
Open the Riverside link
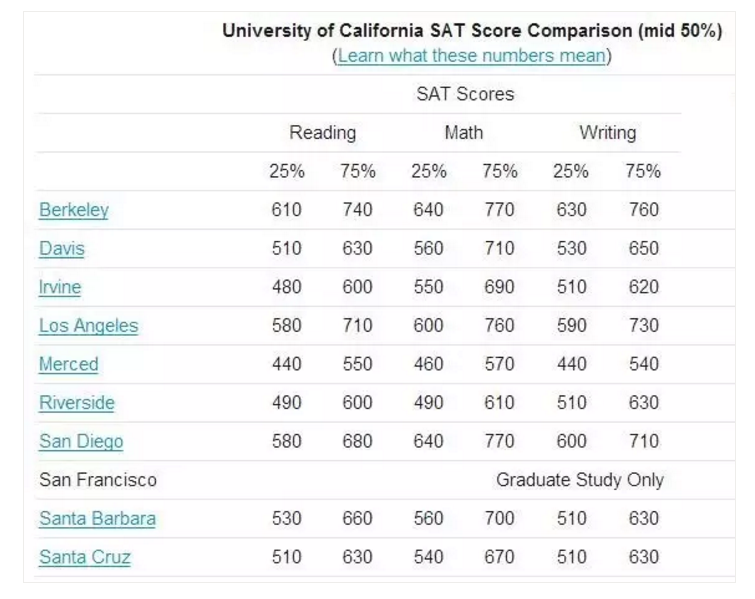tap(77, 403)
